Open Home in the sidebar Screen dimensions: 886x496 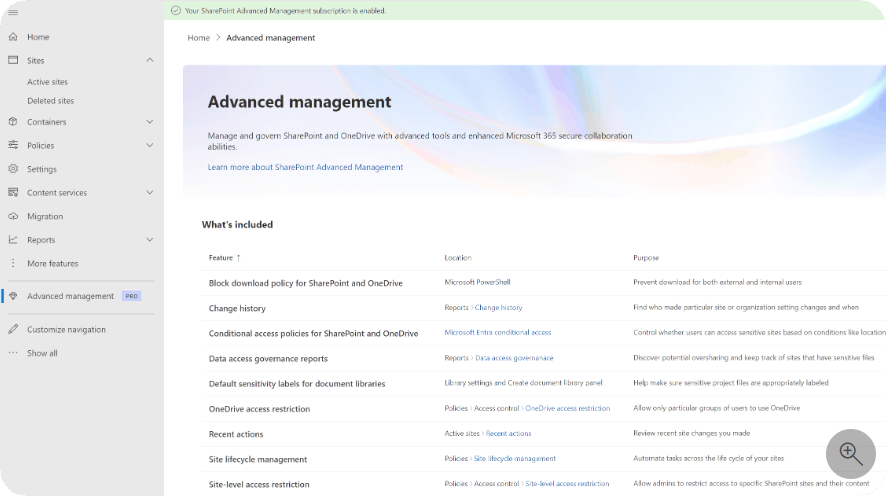38,37
